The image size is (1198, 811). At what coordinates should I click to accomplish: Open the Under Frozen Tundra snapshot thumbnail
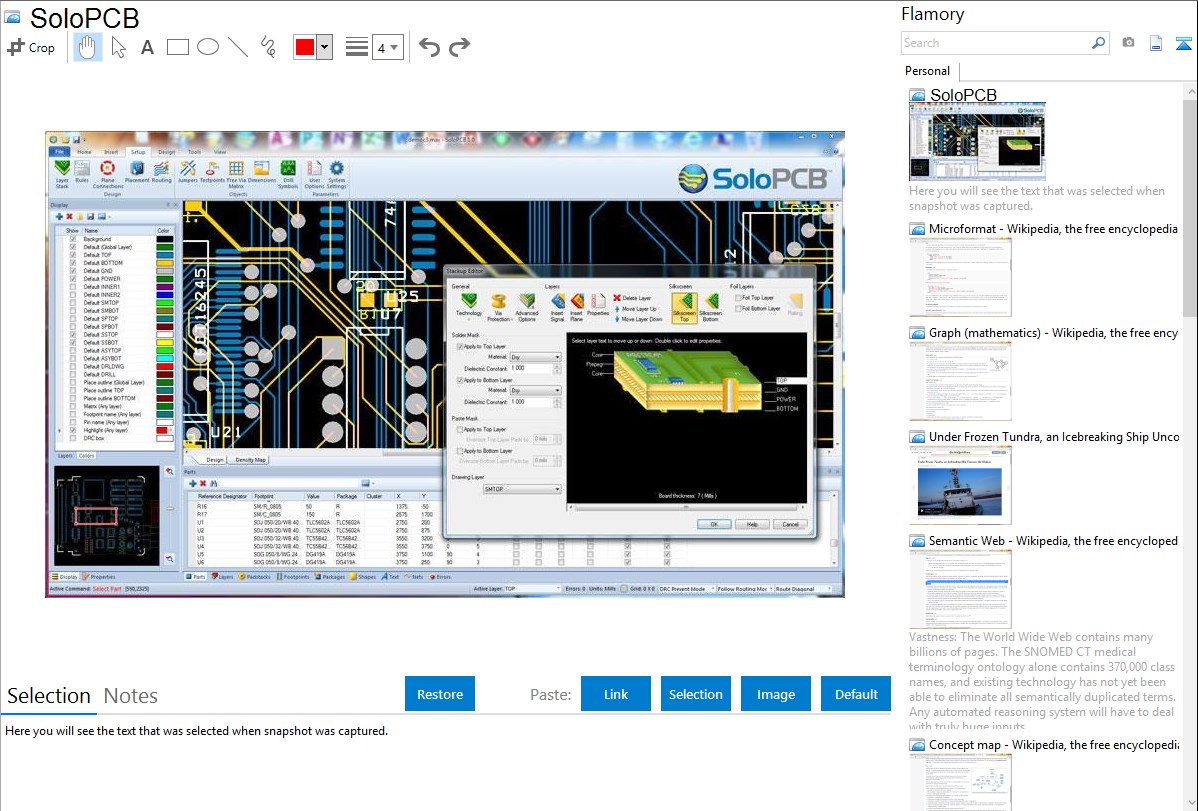coord(960,485)
